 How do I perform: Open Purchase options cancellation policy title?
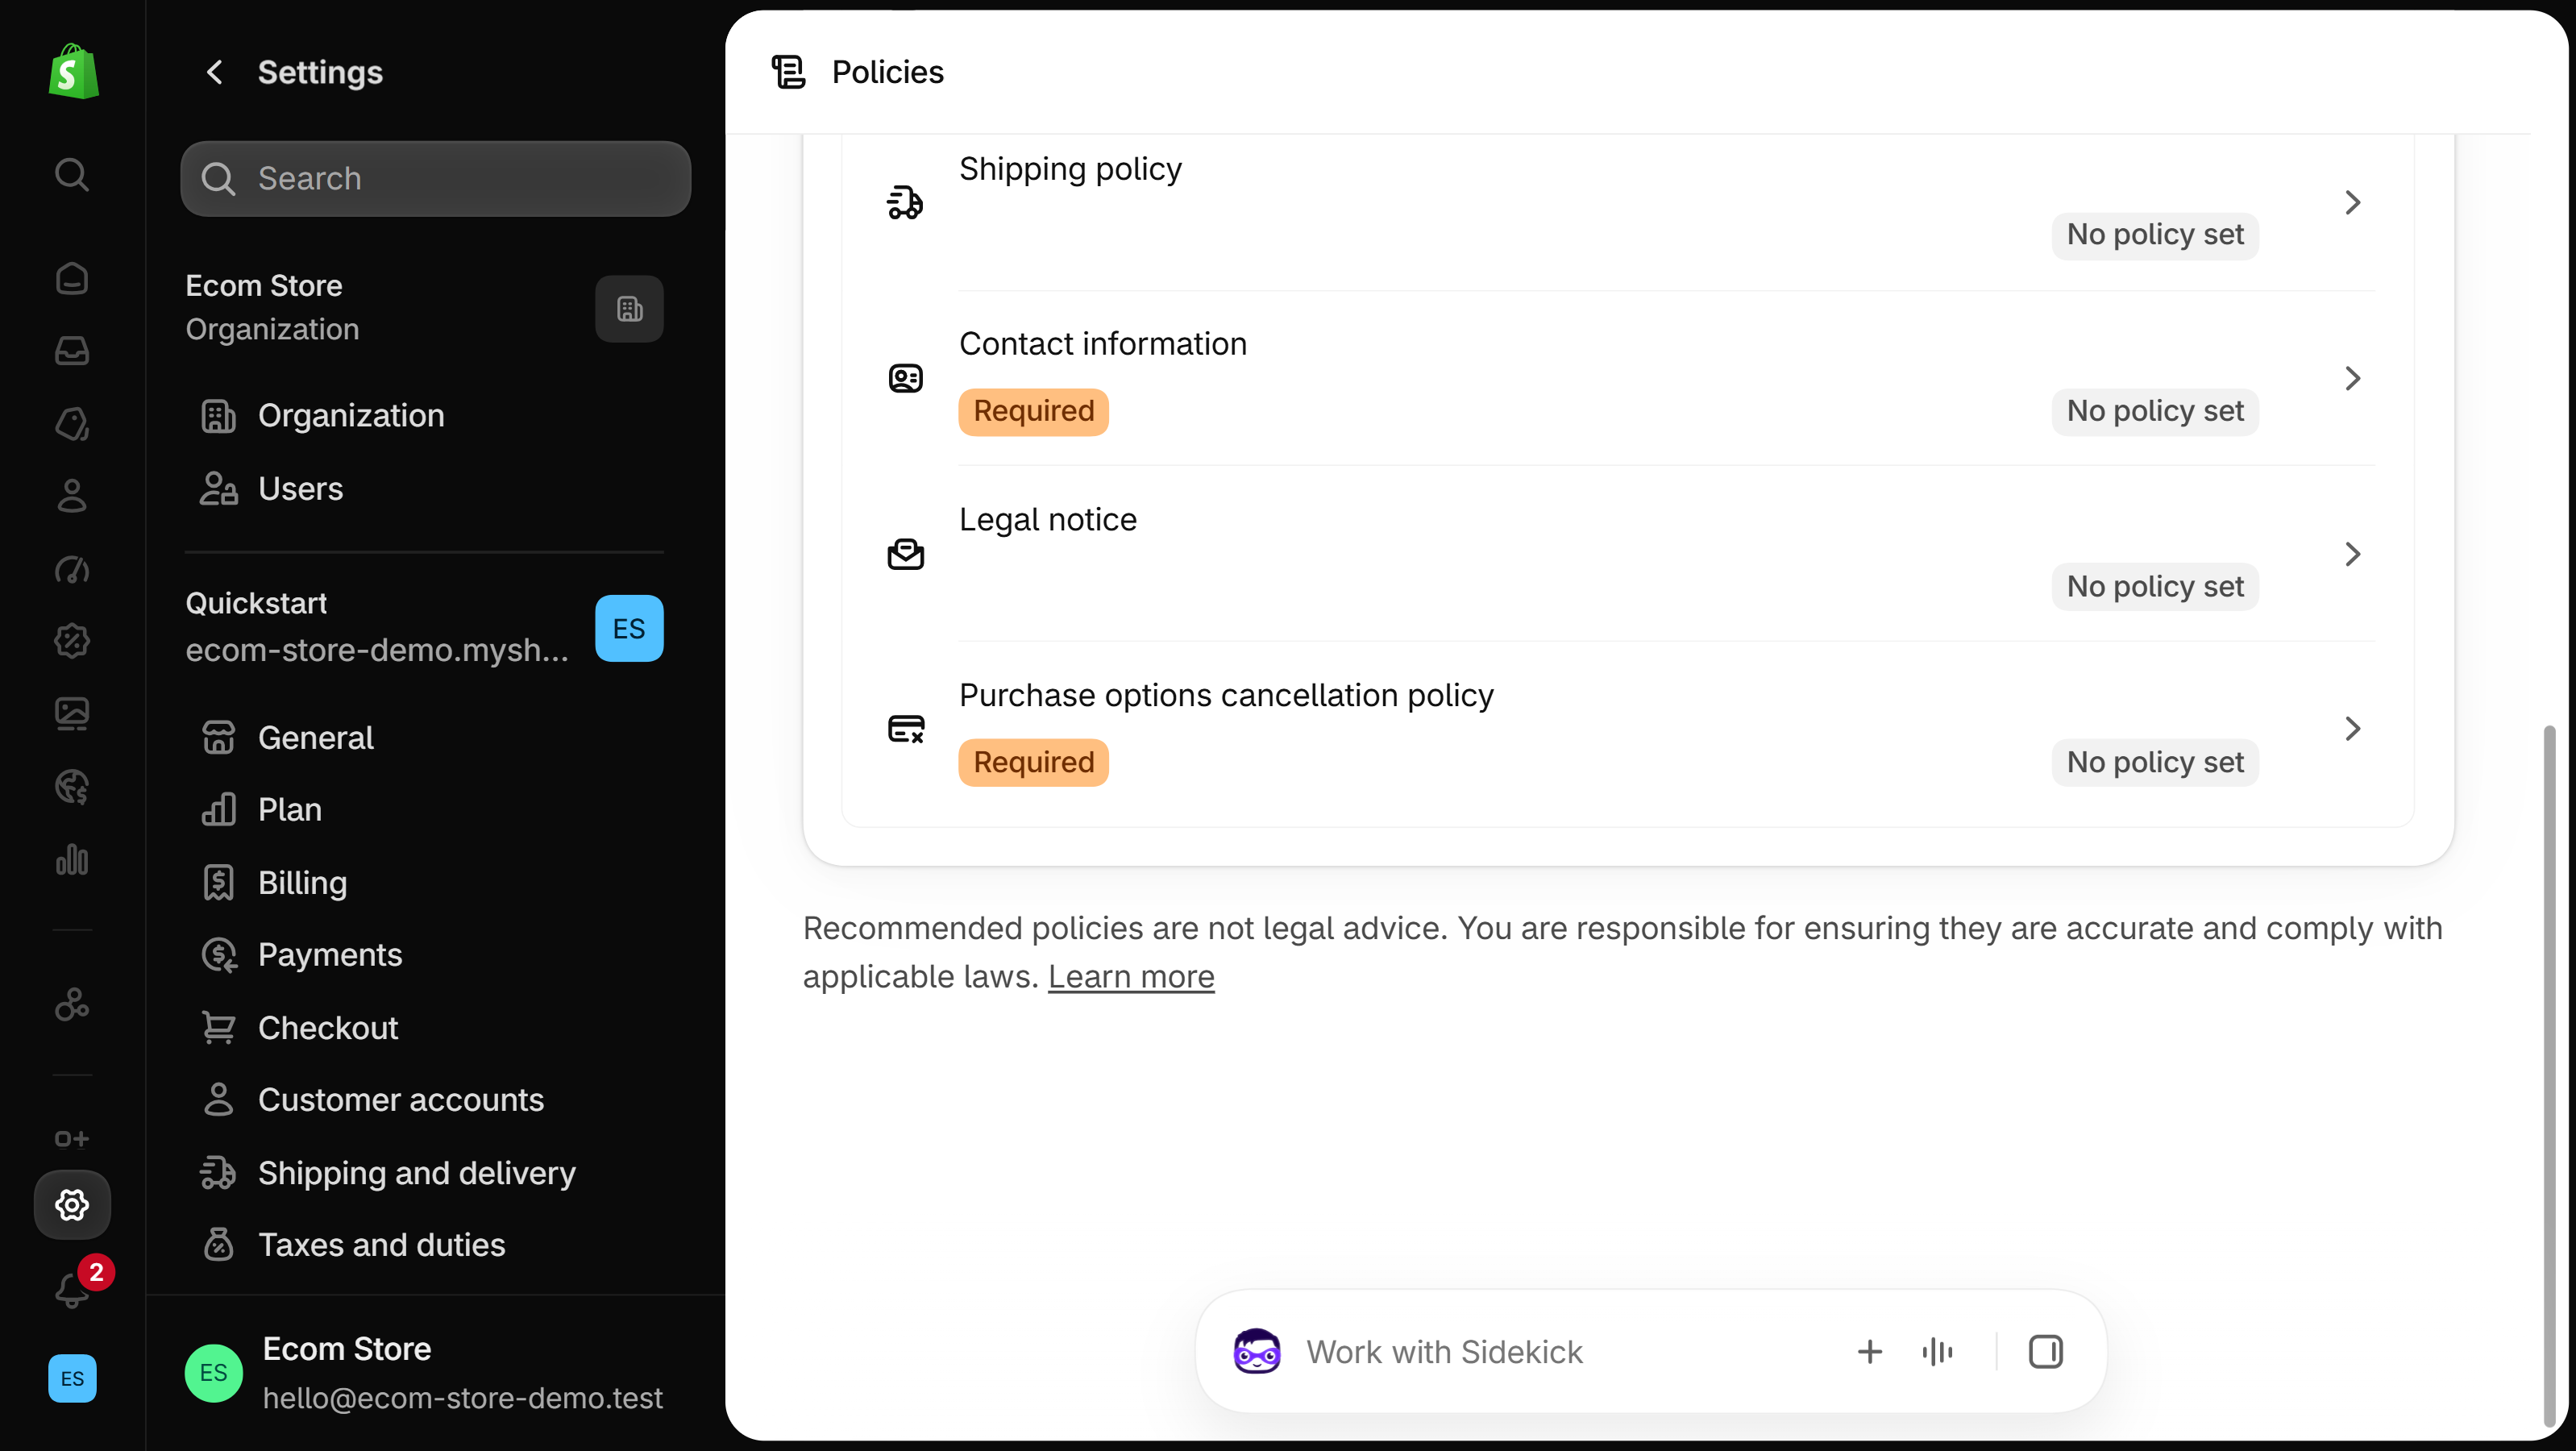click(1226, 695)
